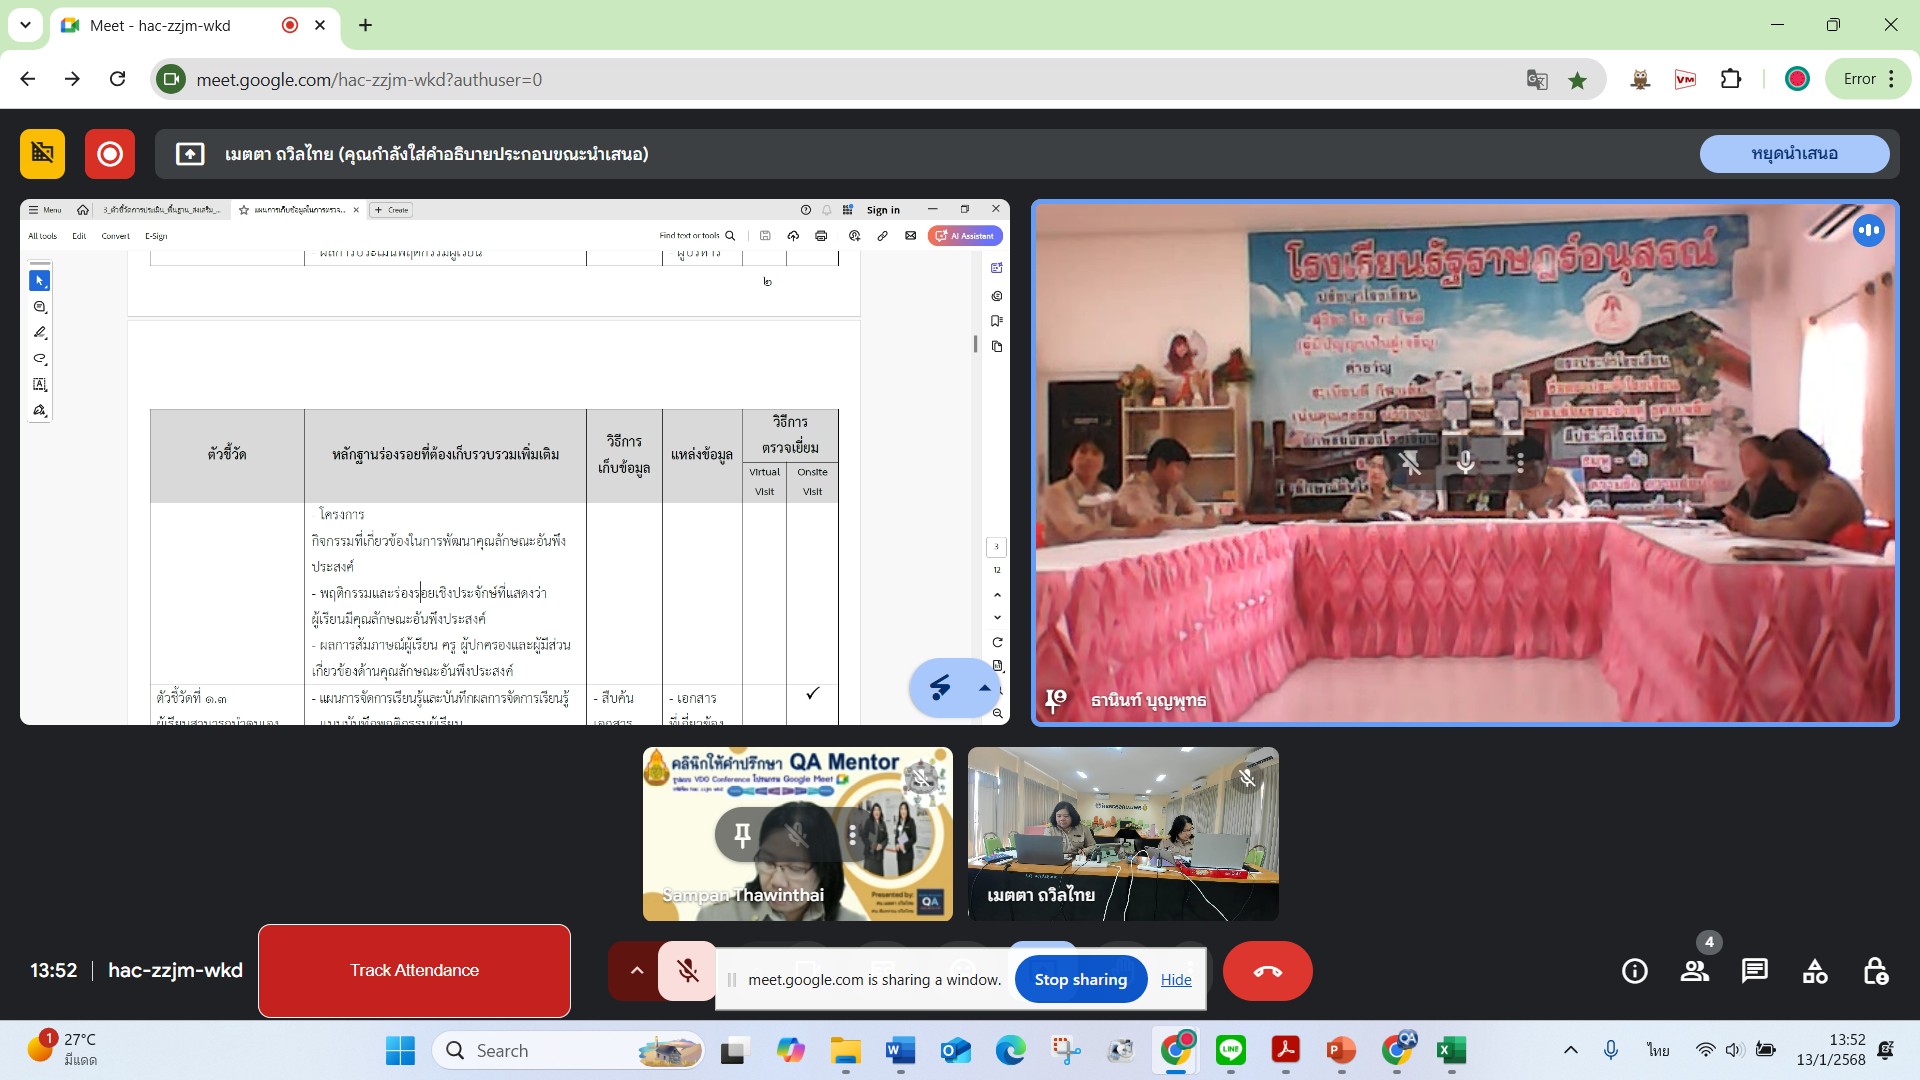The height and width of the screenshot is (1080, 1920).
Task: Click the yellow captions-off icon in presentation bar
Action: point(42,153)
